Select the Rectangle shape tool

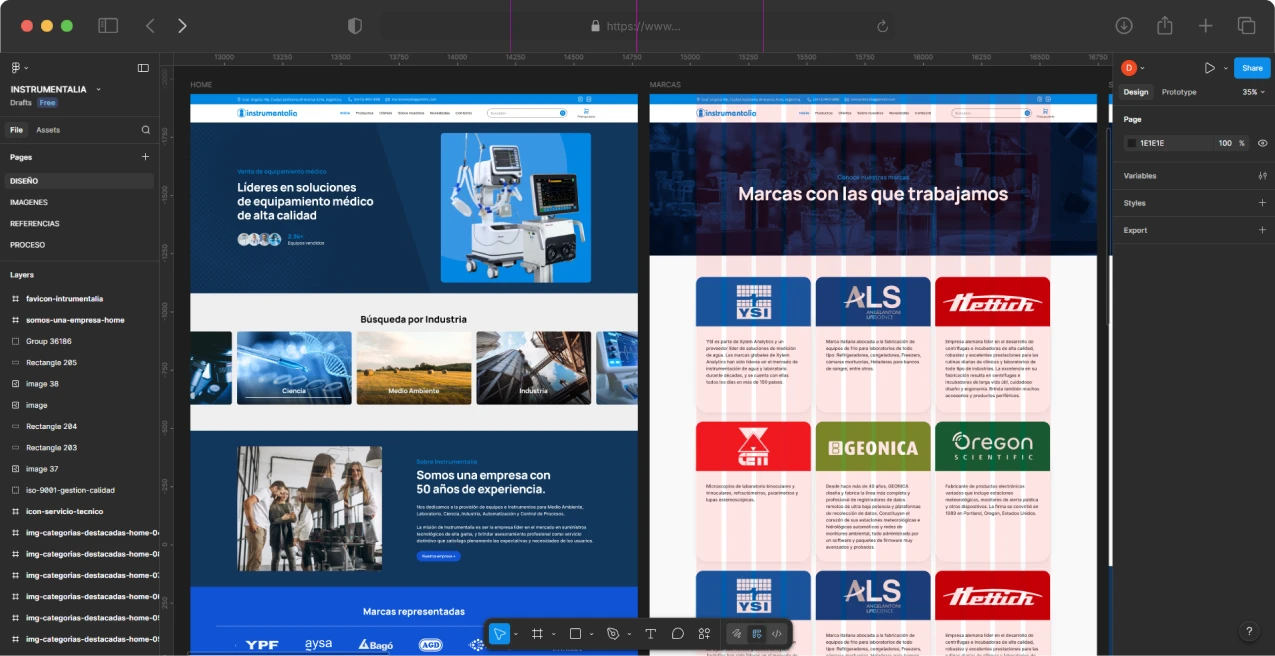tap(575, 634)
